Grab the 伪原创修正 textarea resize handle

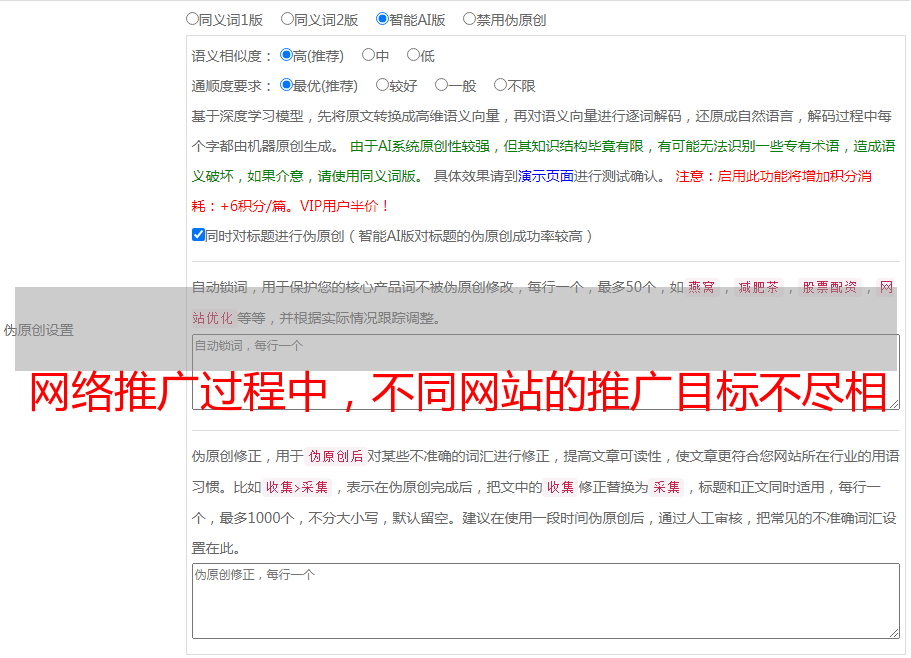tap(894, 634)
